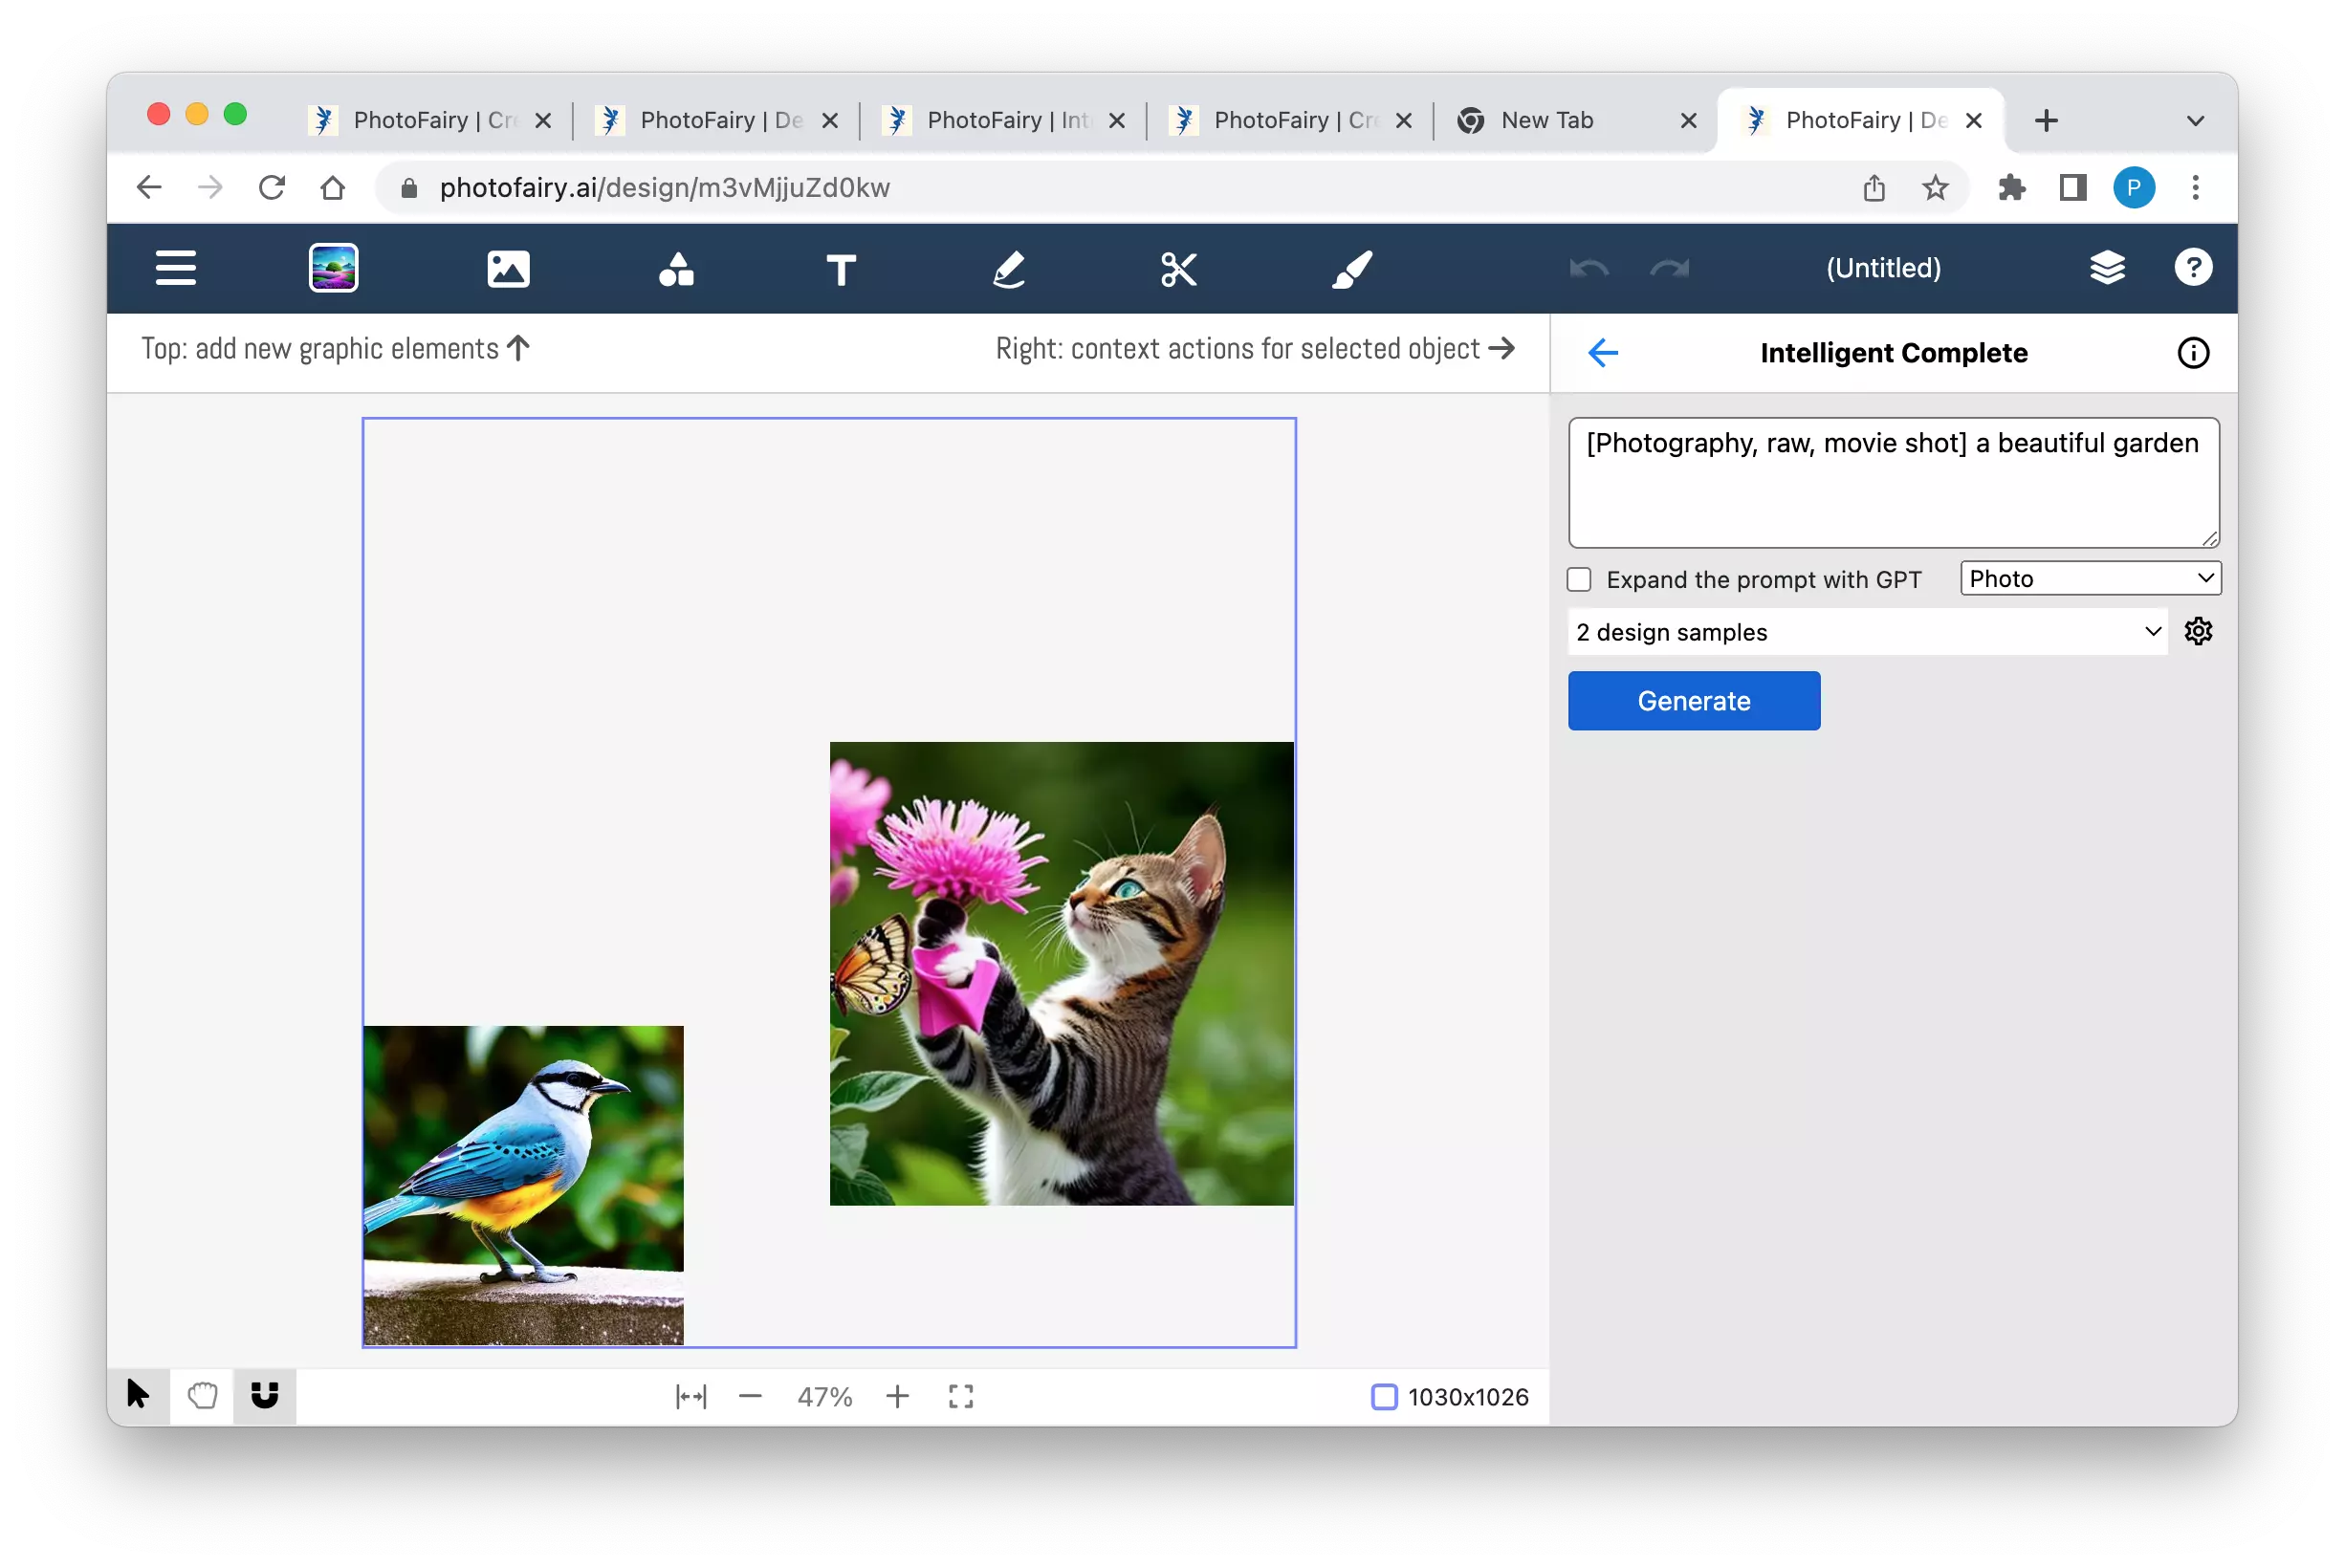Image resolution: width=2345 pixels, height=1568 pixels.
Task: Select the cat with flower image
Action: (1061, 973)
